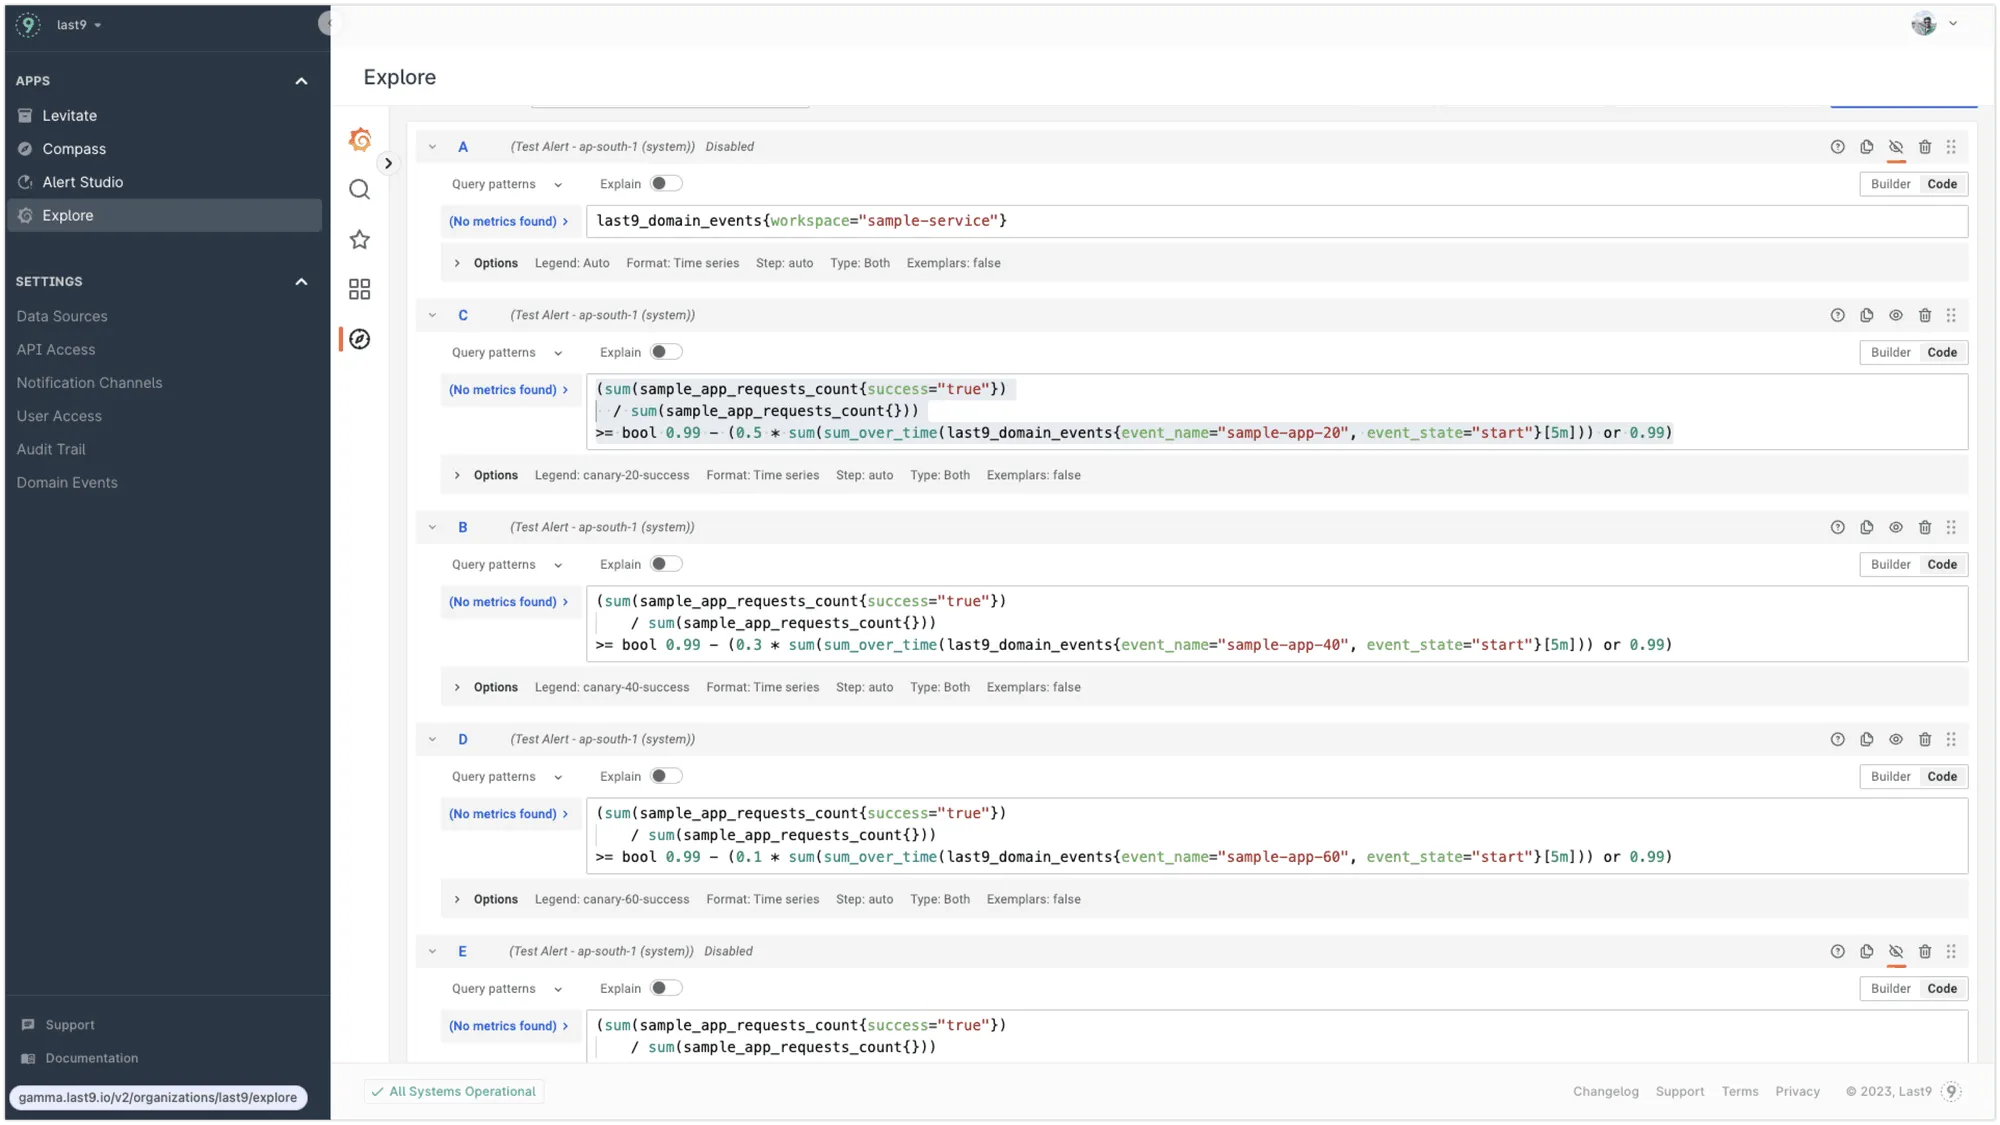The width and height of the screenshot is (2000, 1125).
Task: Toggle Explain switch for query C
Action: coord(666,352)
